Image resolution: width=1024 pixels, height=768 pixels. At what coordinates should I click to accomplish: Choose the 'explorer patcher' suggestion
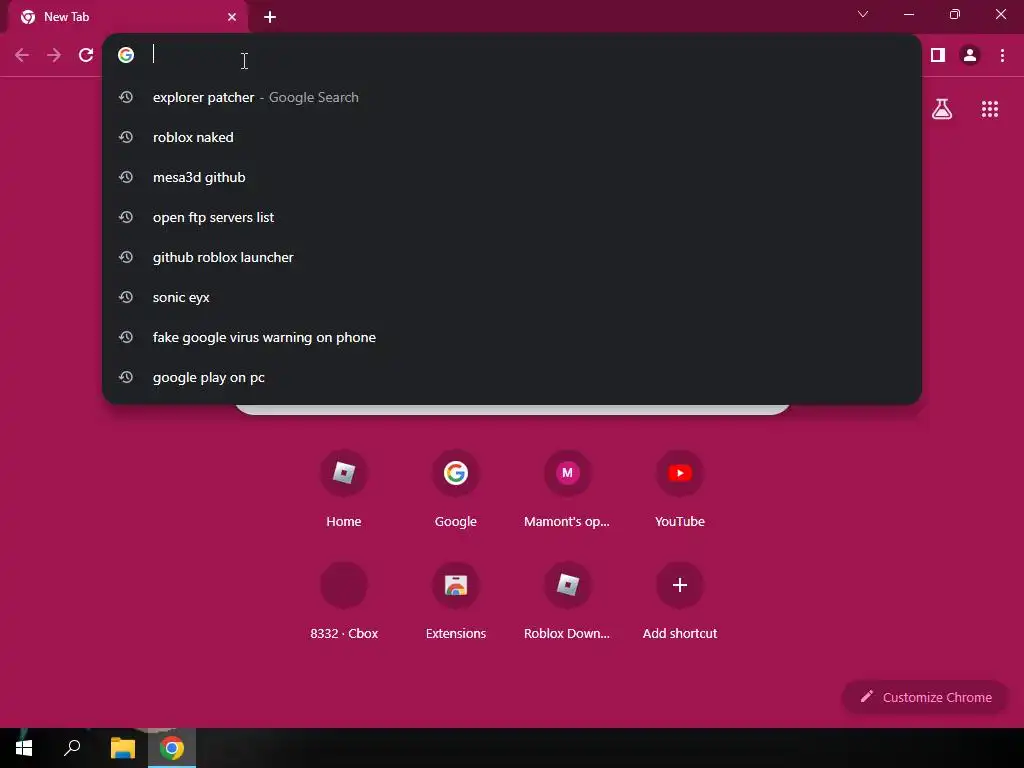(512, 97)
